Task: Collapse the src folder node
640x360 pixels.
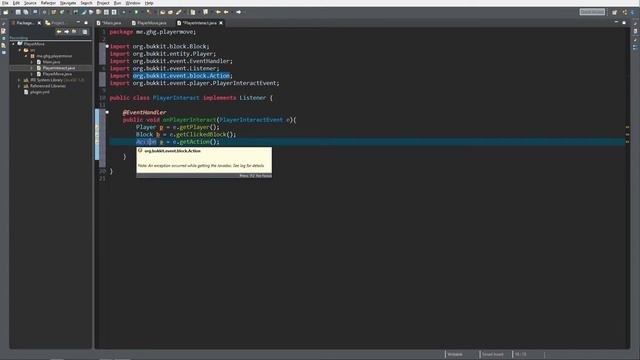Action: click(x=20, y=50)
